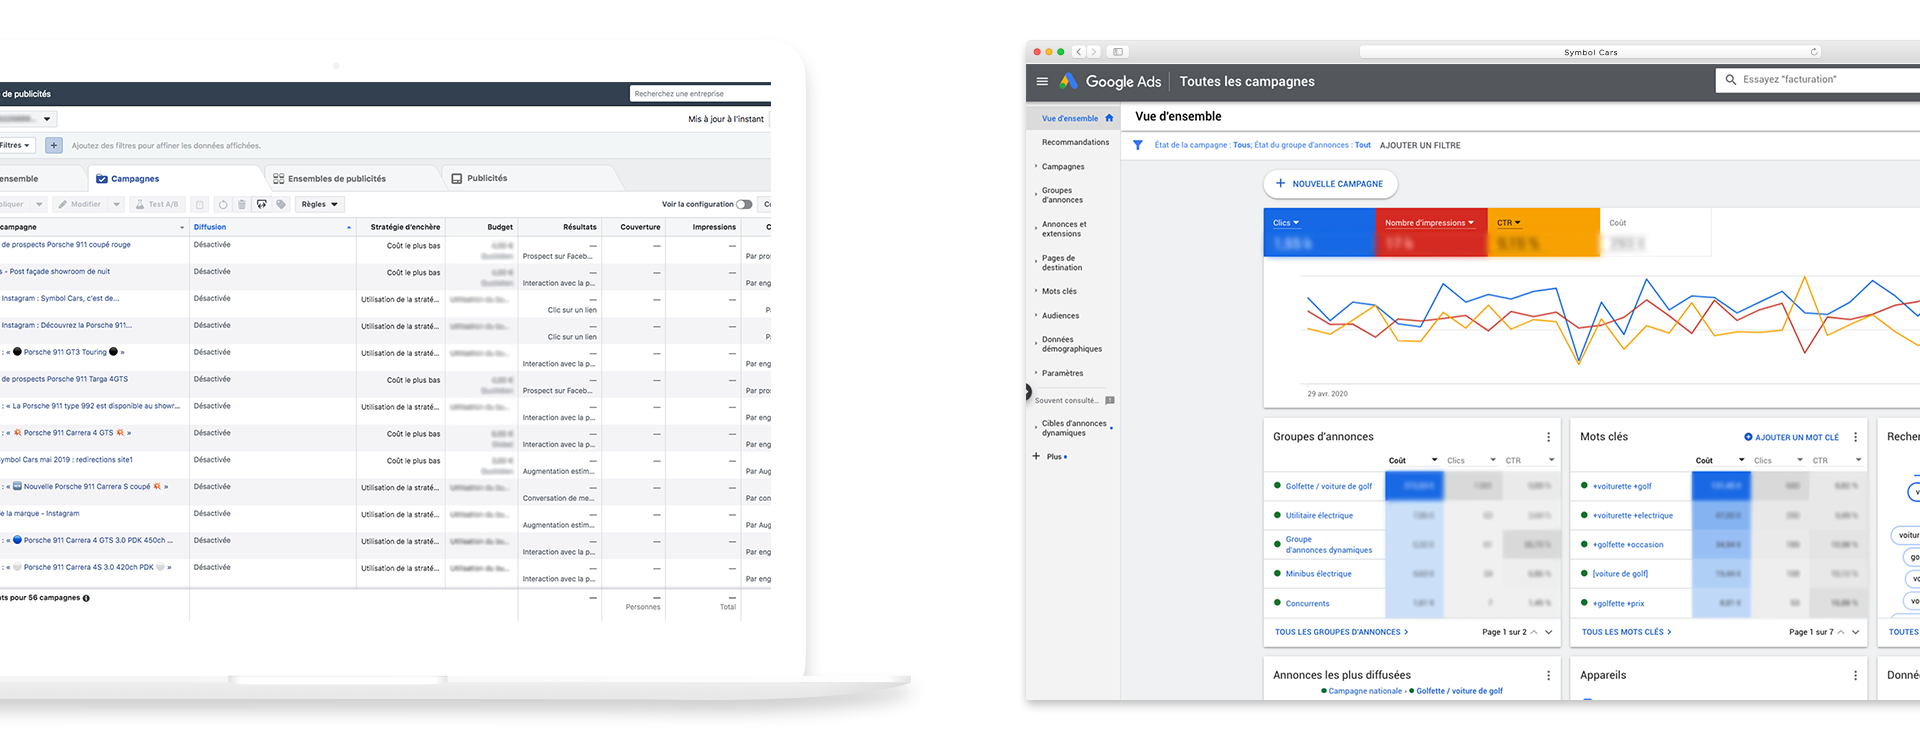Image resolution: width=1920 pixels, height=740 pixels.
Task: Open Campagne nationale link in Annonces card
Action: pos(1365,691)
